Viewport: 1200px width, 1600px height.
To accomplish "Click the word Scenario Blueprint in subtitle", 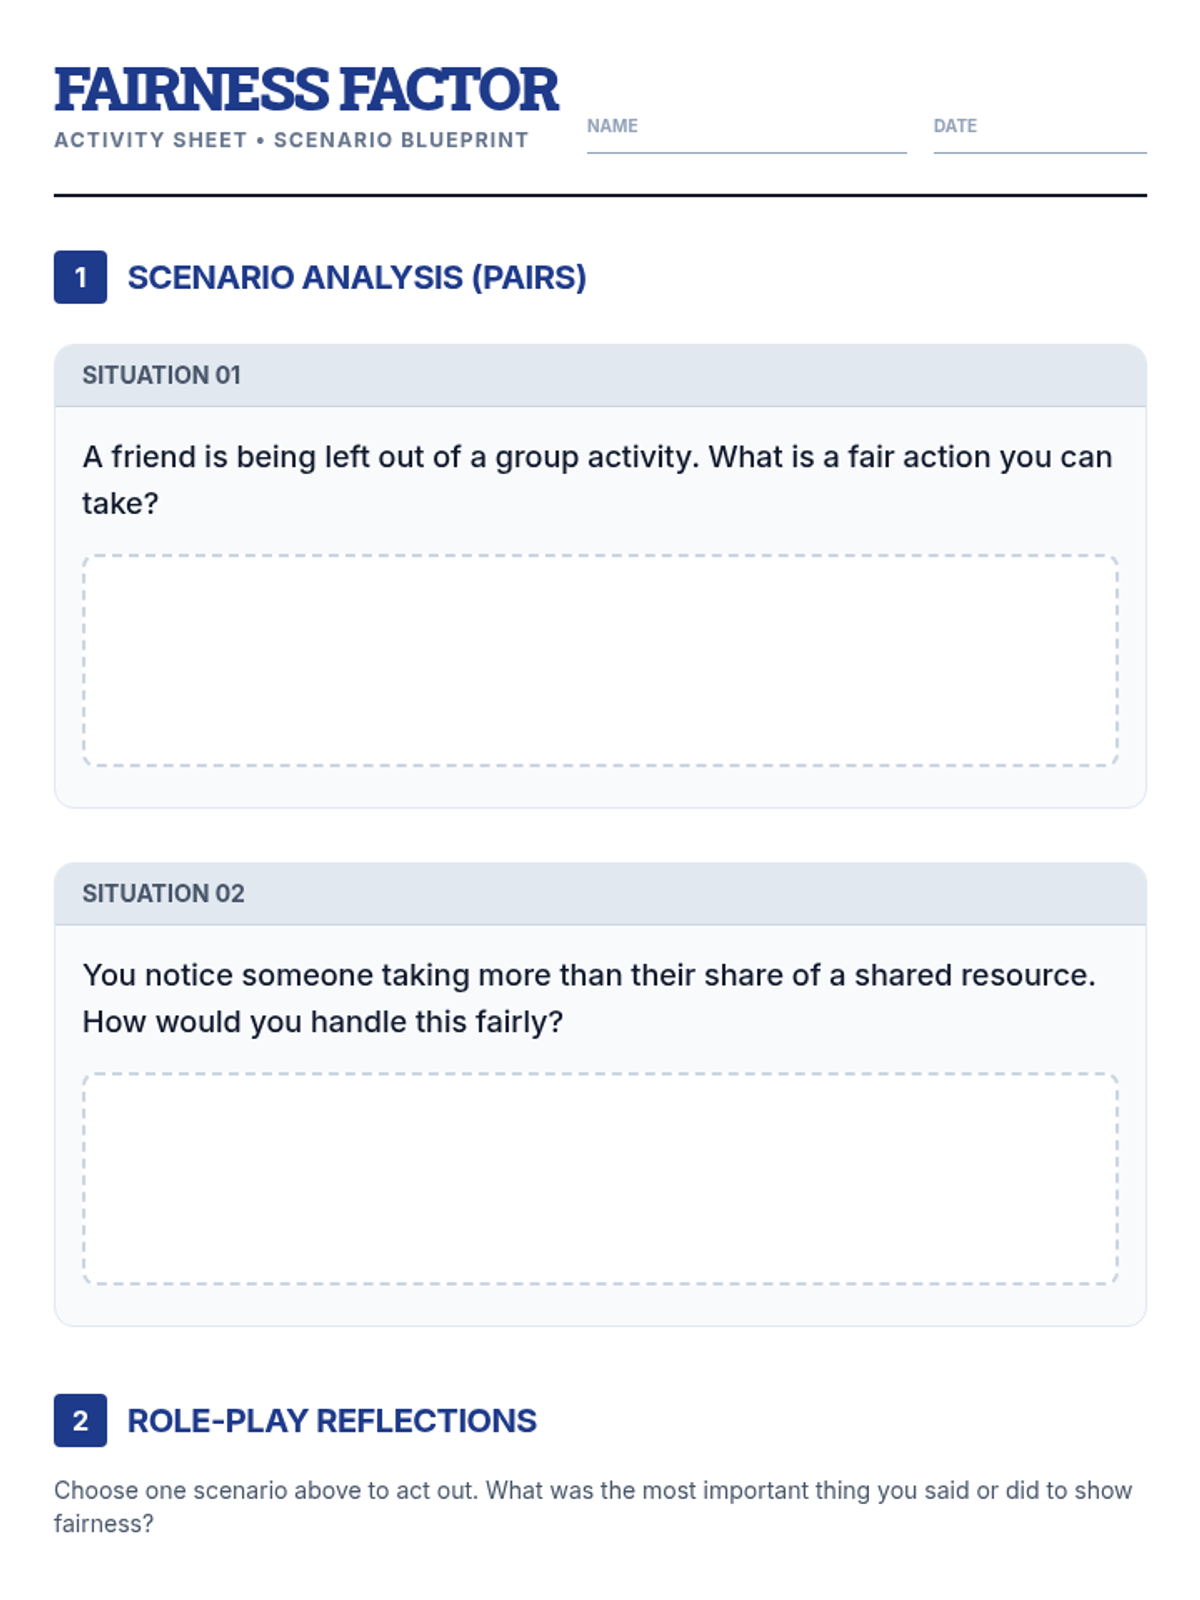I will point(401,140).
